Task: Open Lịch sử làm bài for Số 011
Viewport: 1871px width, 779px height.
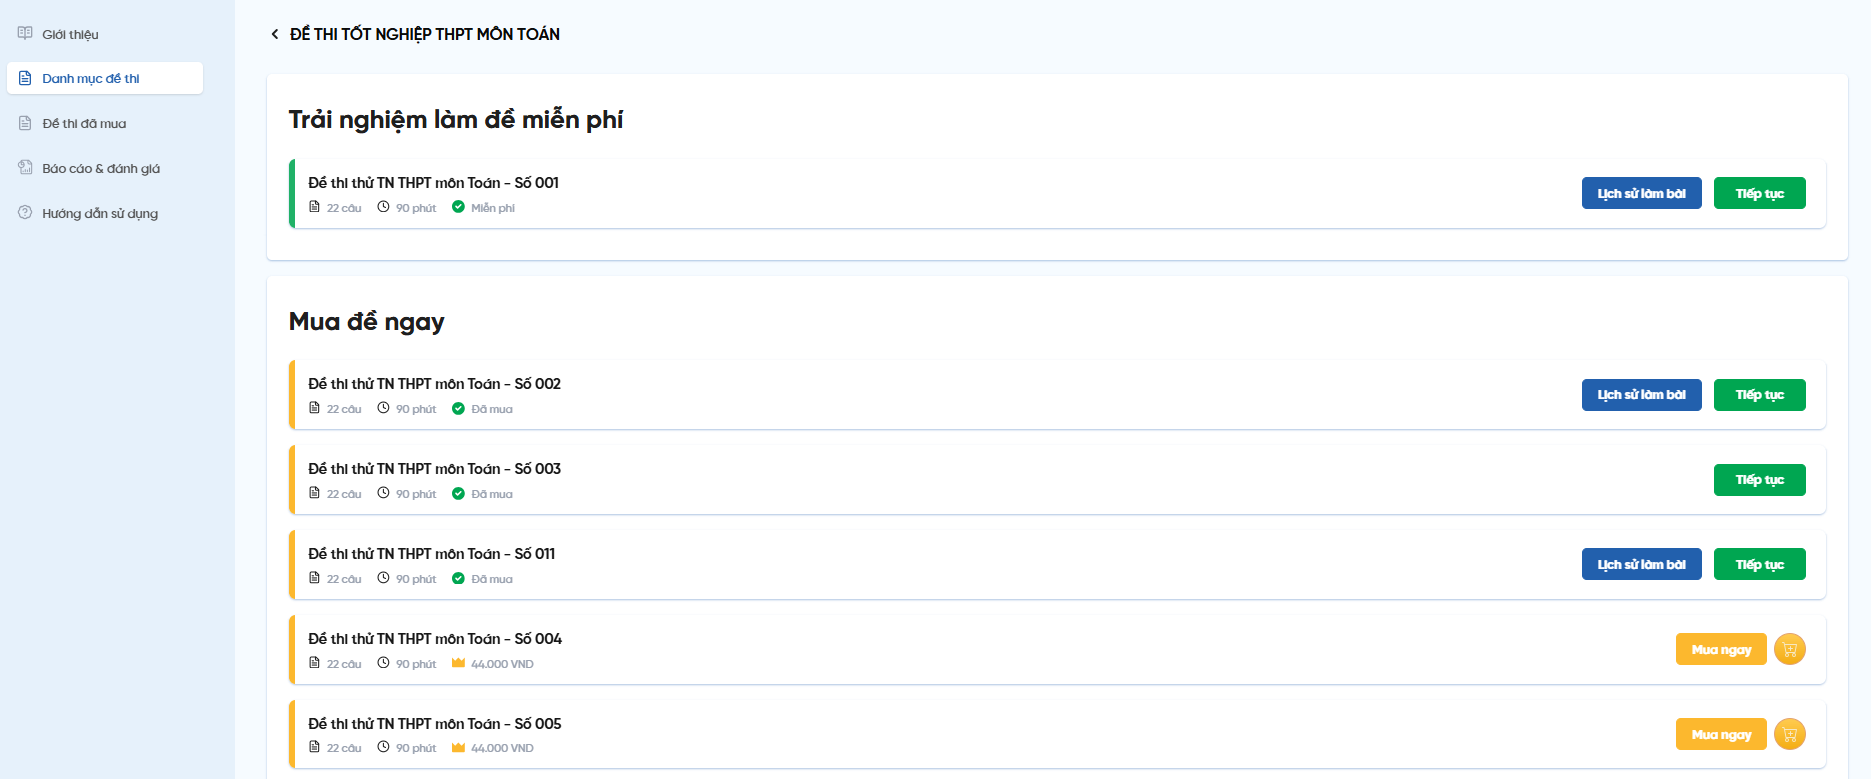Action: [x=1641, y=565]
